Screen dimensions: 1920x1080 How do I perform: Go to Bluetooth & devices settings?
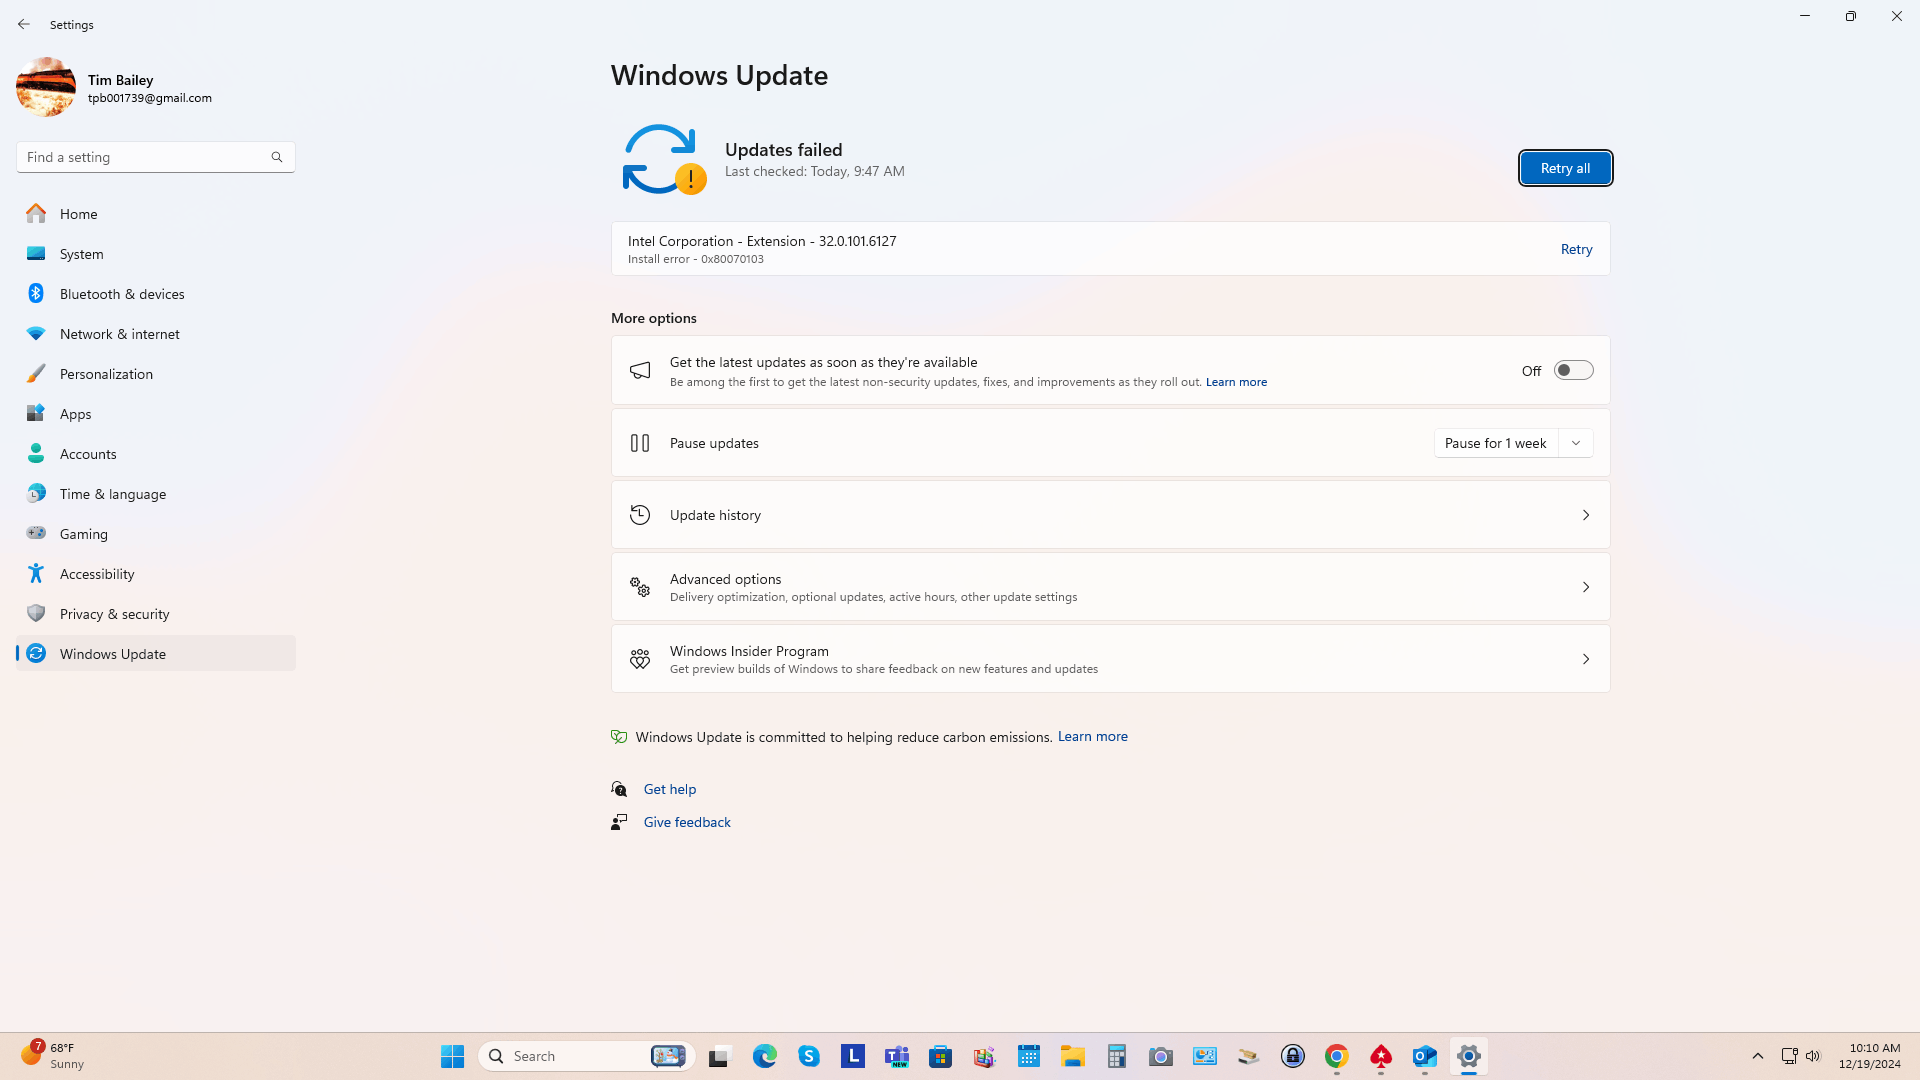tap(156, 294)
